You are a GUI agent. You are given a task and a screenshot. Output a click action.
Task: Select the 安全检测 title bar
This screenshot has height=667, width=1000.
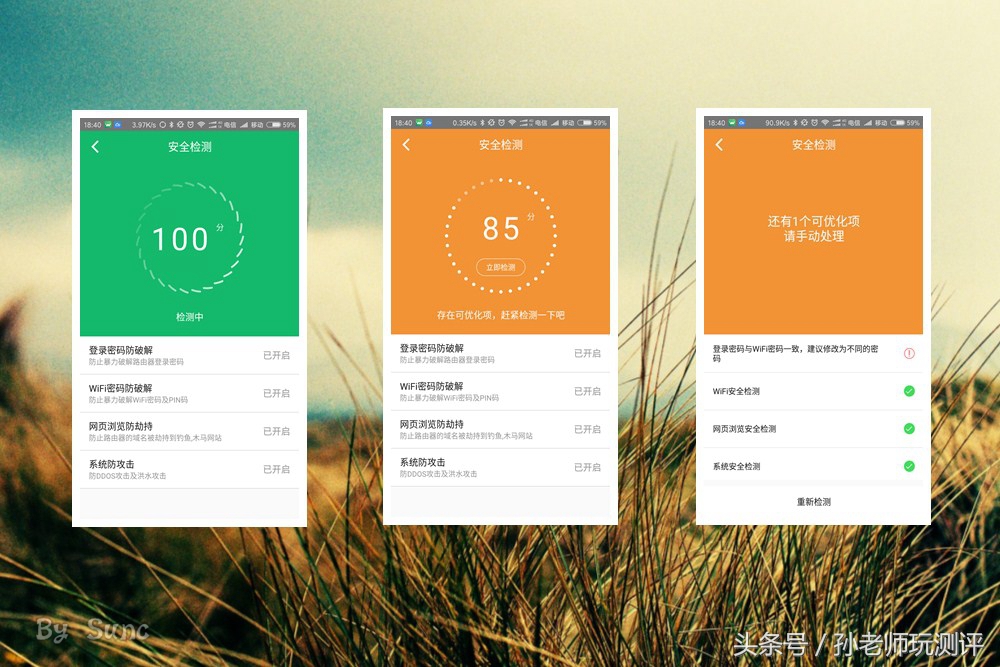click(x=190, y=147)
